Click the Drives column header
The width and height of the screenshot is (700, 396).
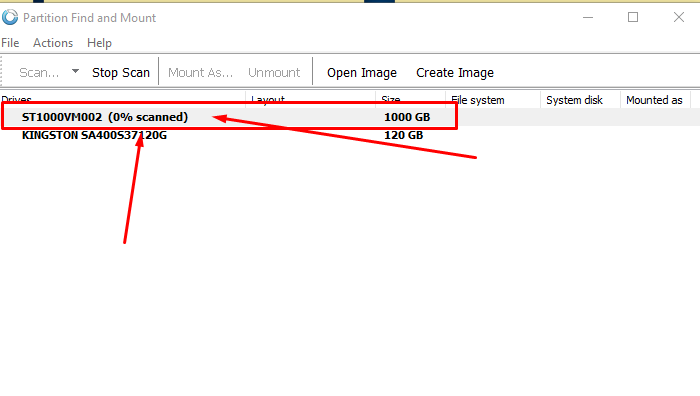[123, 100]
